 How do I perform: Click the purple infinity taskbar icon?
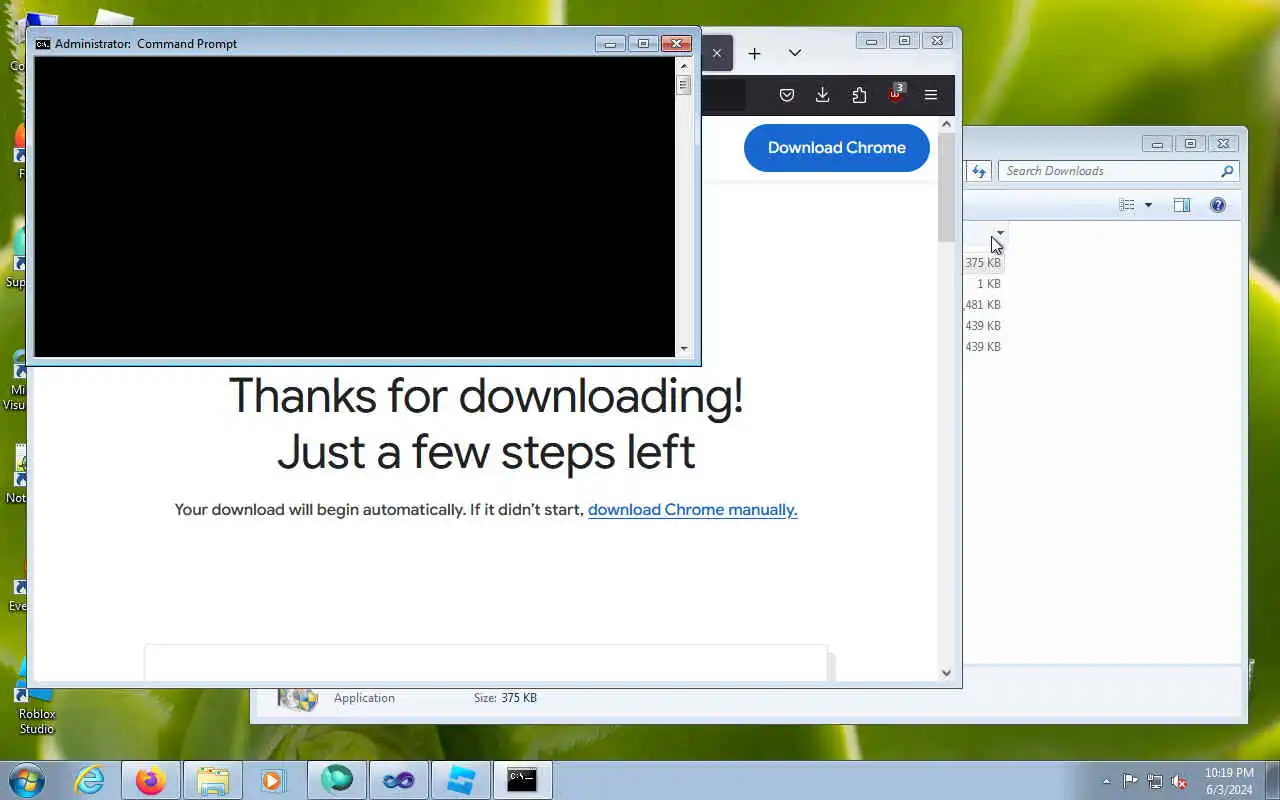399,780
